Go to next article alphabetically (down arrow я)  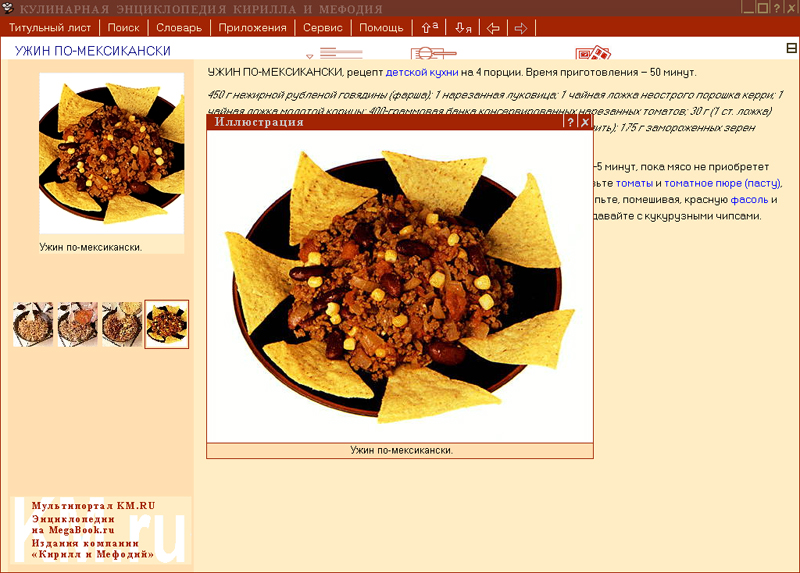pos(463,28)
